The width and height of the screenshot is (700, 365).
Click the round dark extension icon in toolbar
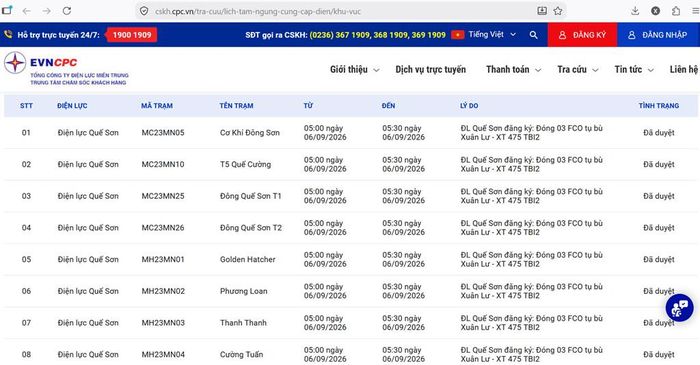[655, 11]
